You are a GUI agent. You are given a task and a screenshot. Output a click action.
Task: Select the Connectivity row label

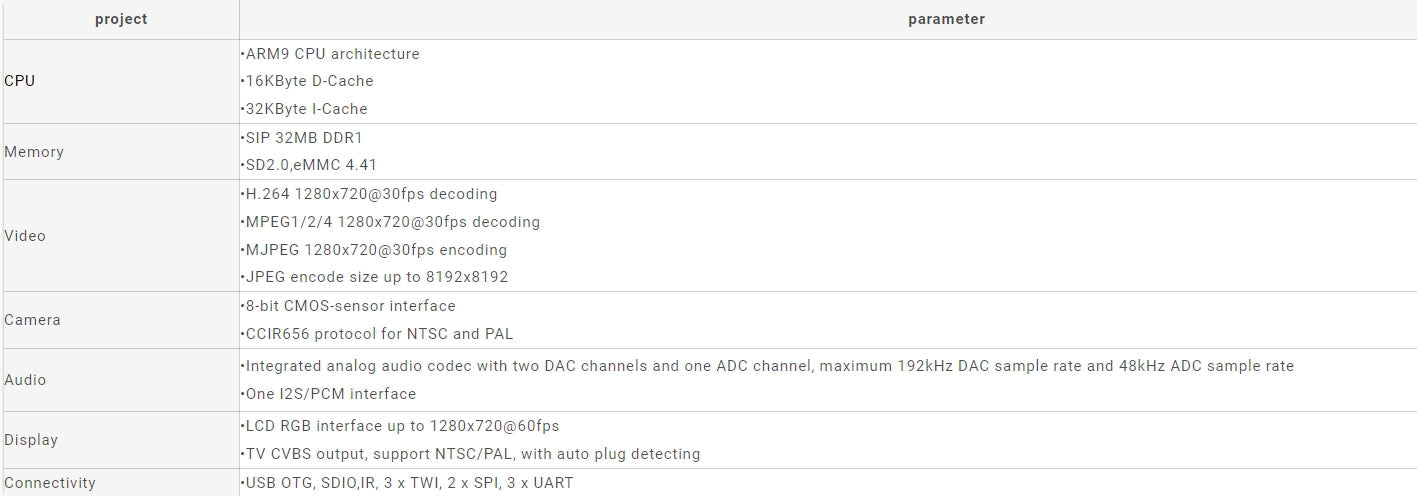(50, 483)
